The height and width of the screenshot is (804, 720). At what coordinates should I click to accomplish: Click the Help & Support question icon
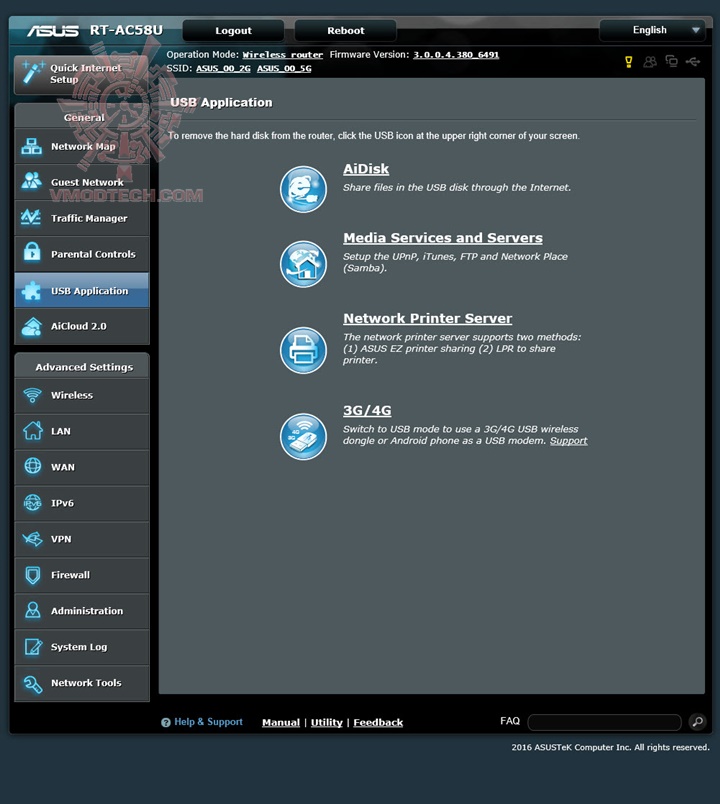tap(166, 722)
